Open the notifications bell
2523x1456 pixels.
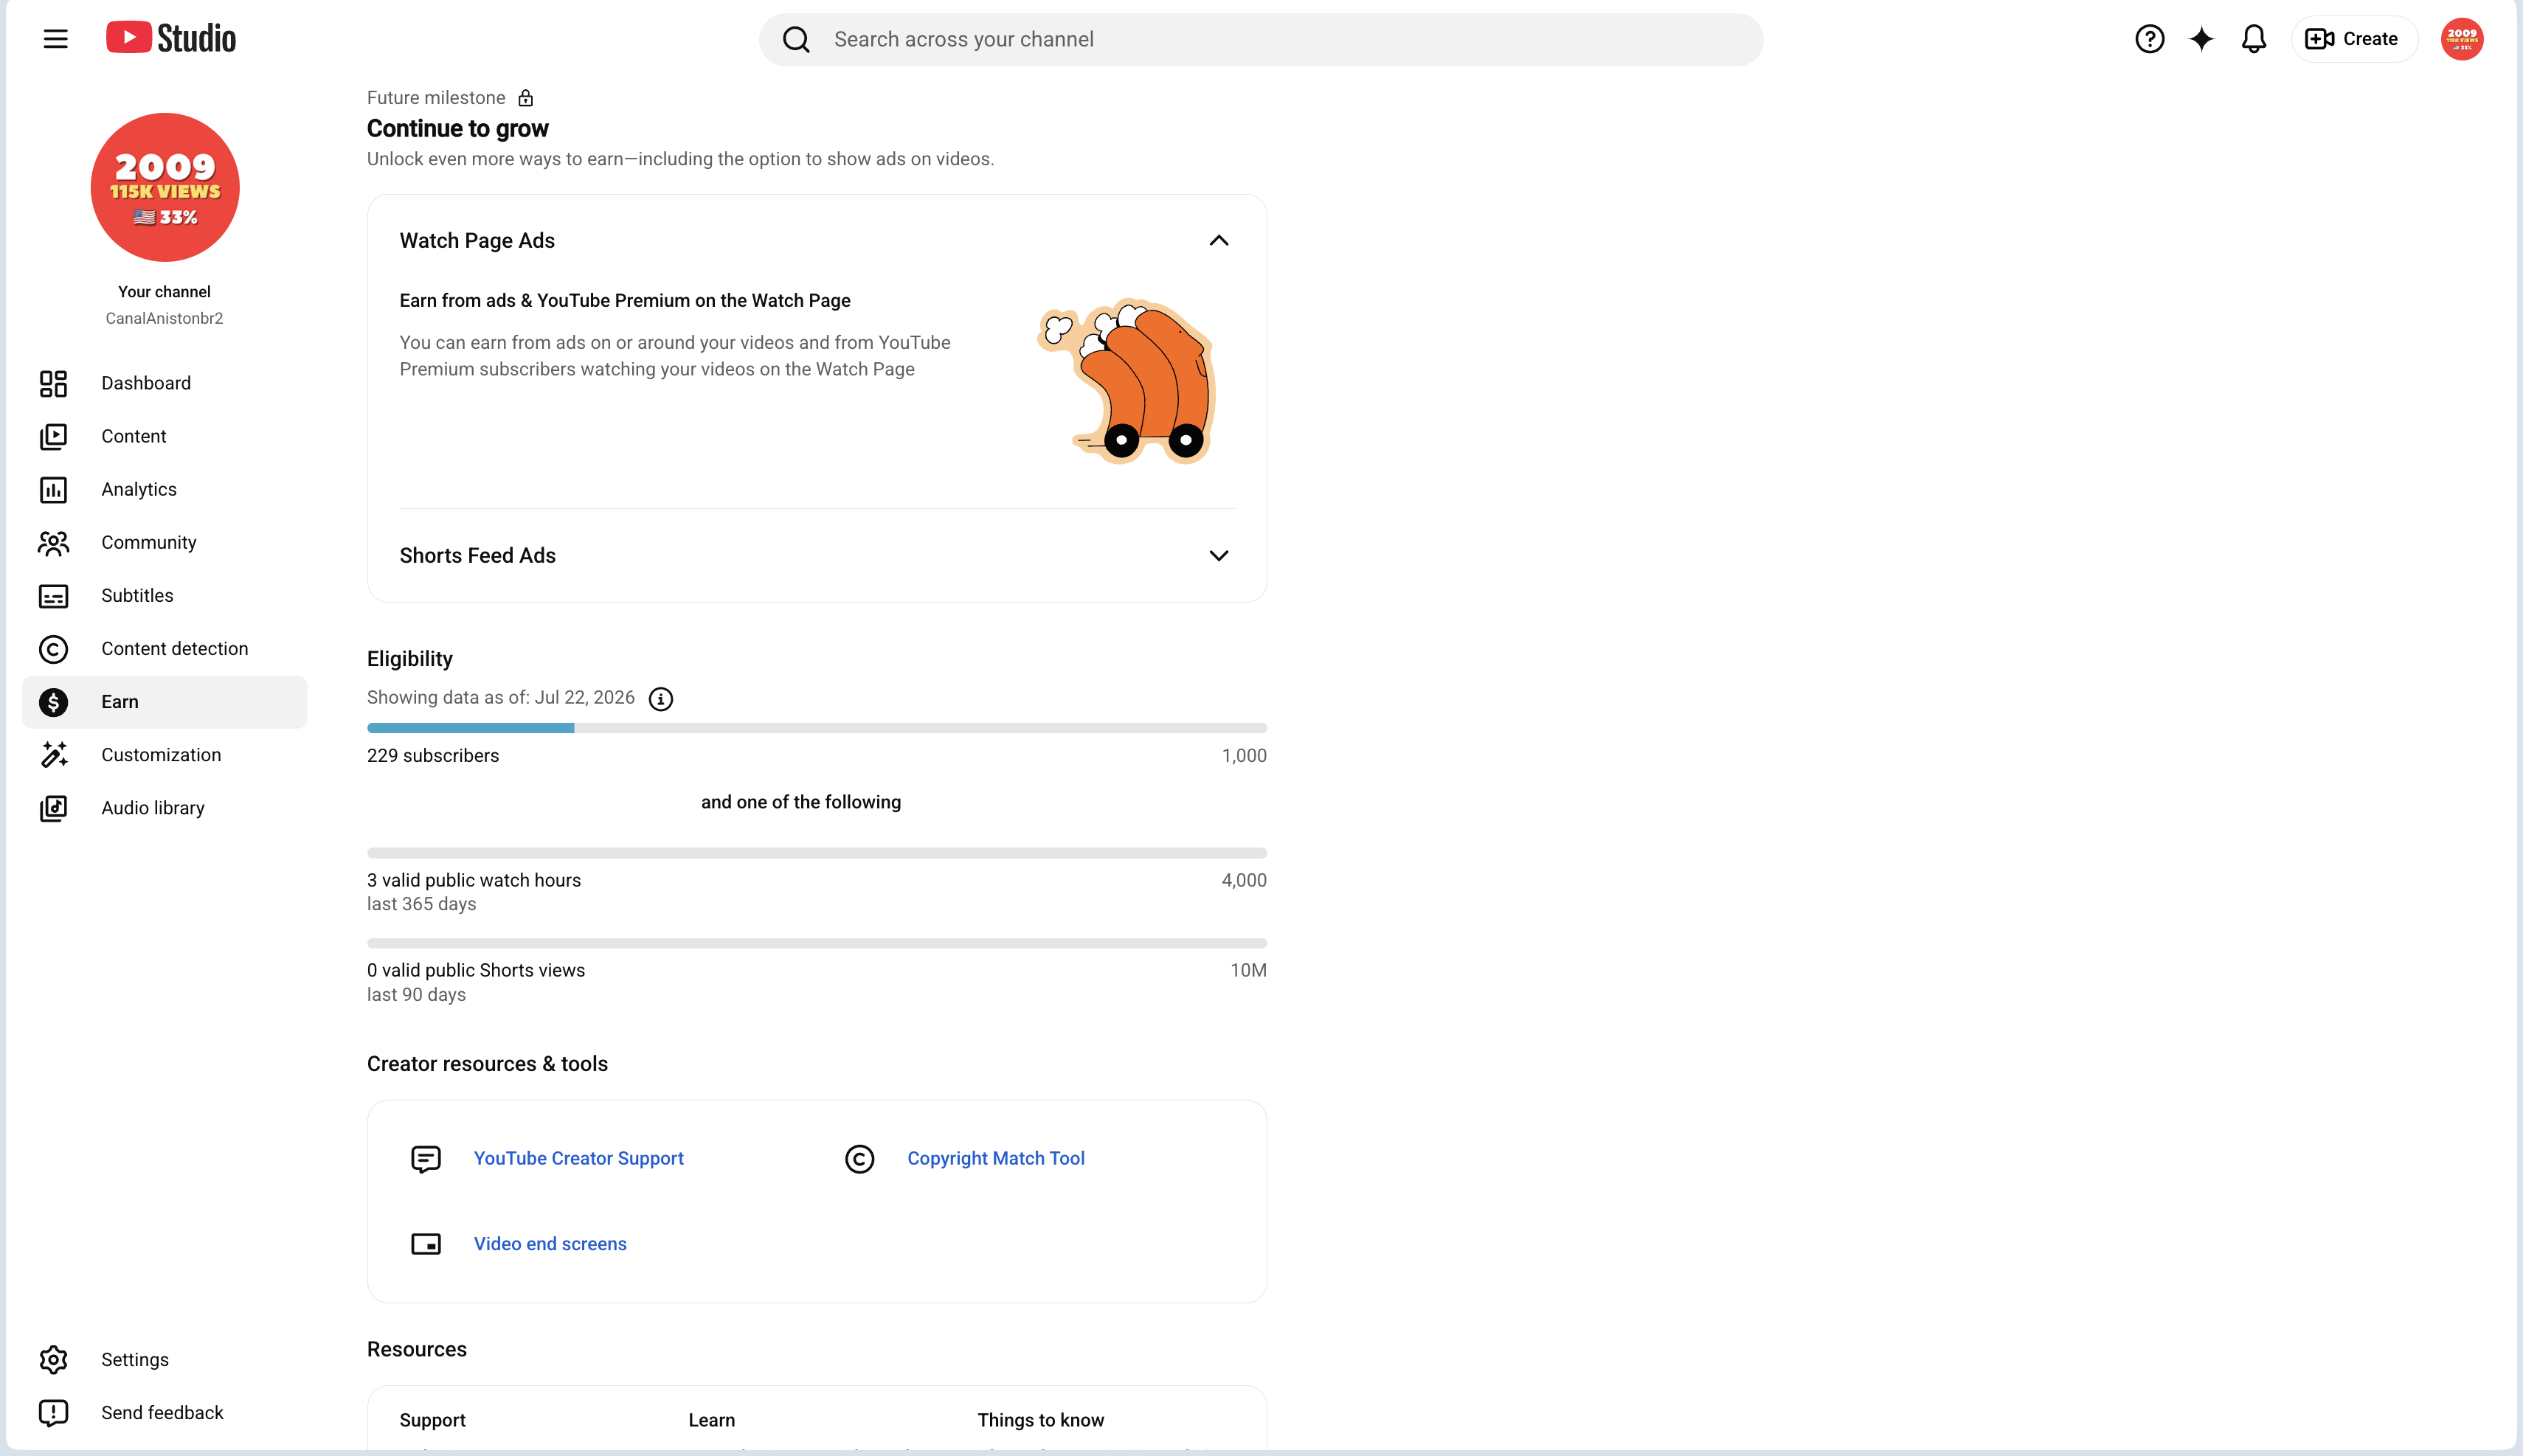pyautogui.click(x=2253, y=39)
